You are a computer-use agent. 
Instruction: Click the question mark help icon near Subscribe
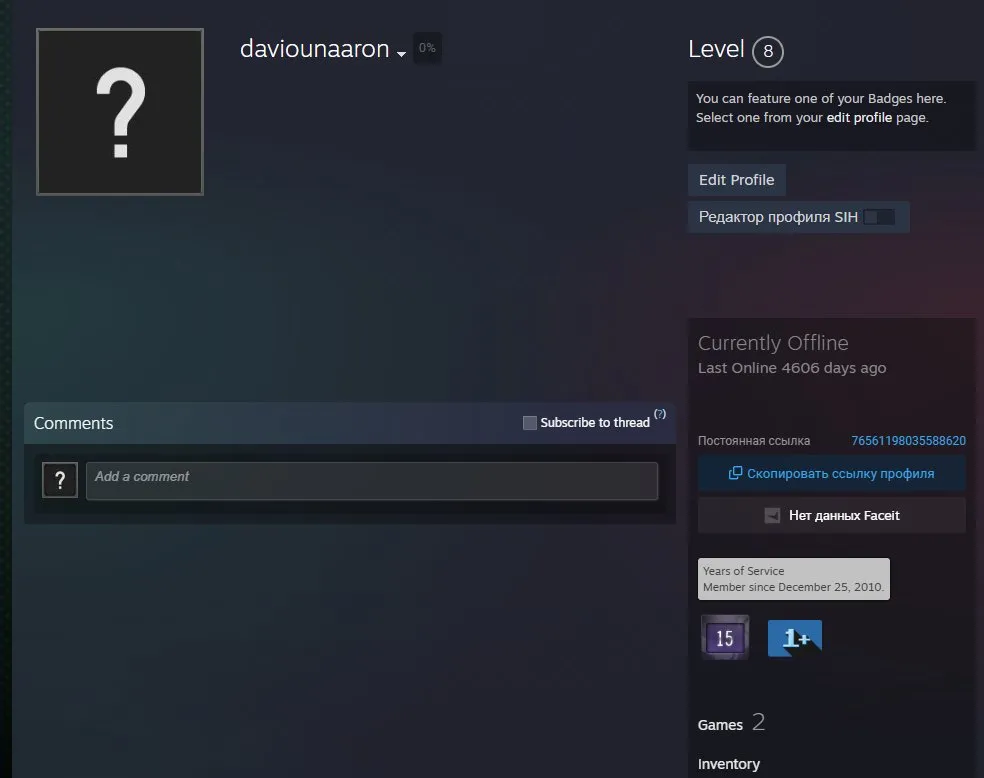[x=660, y=414]
